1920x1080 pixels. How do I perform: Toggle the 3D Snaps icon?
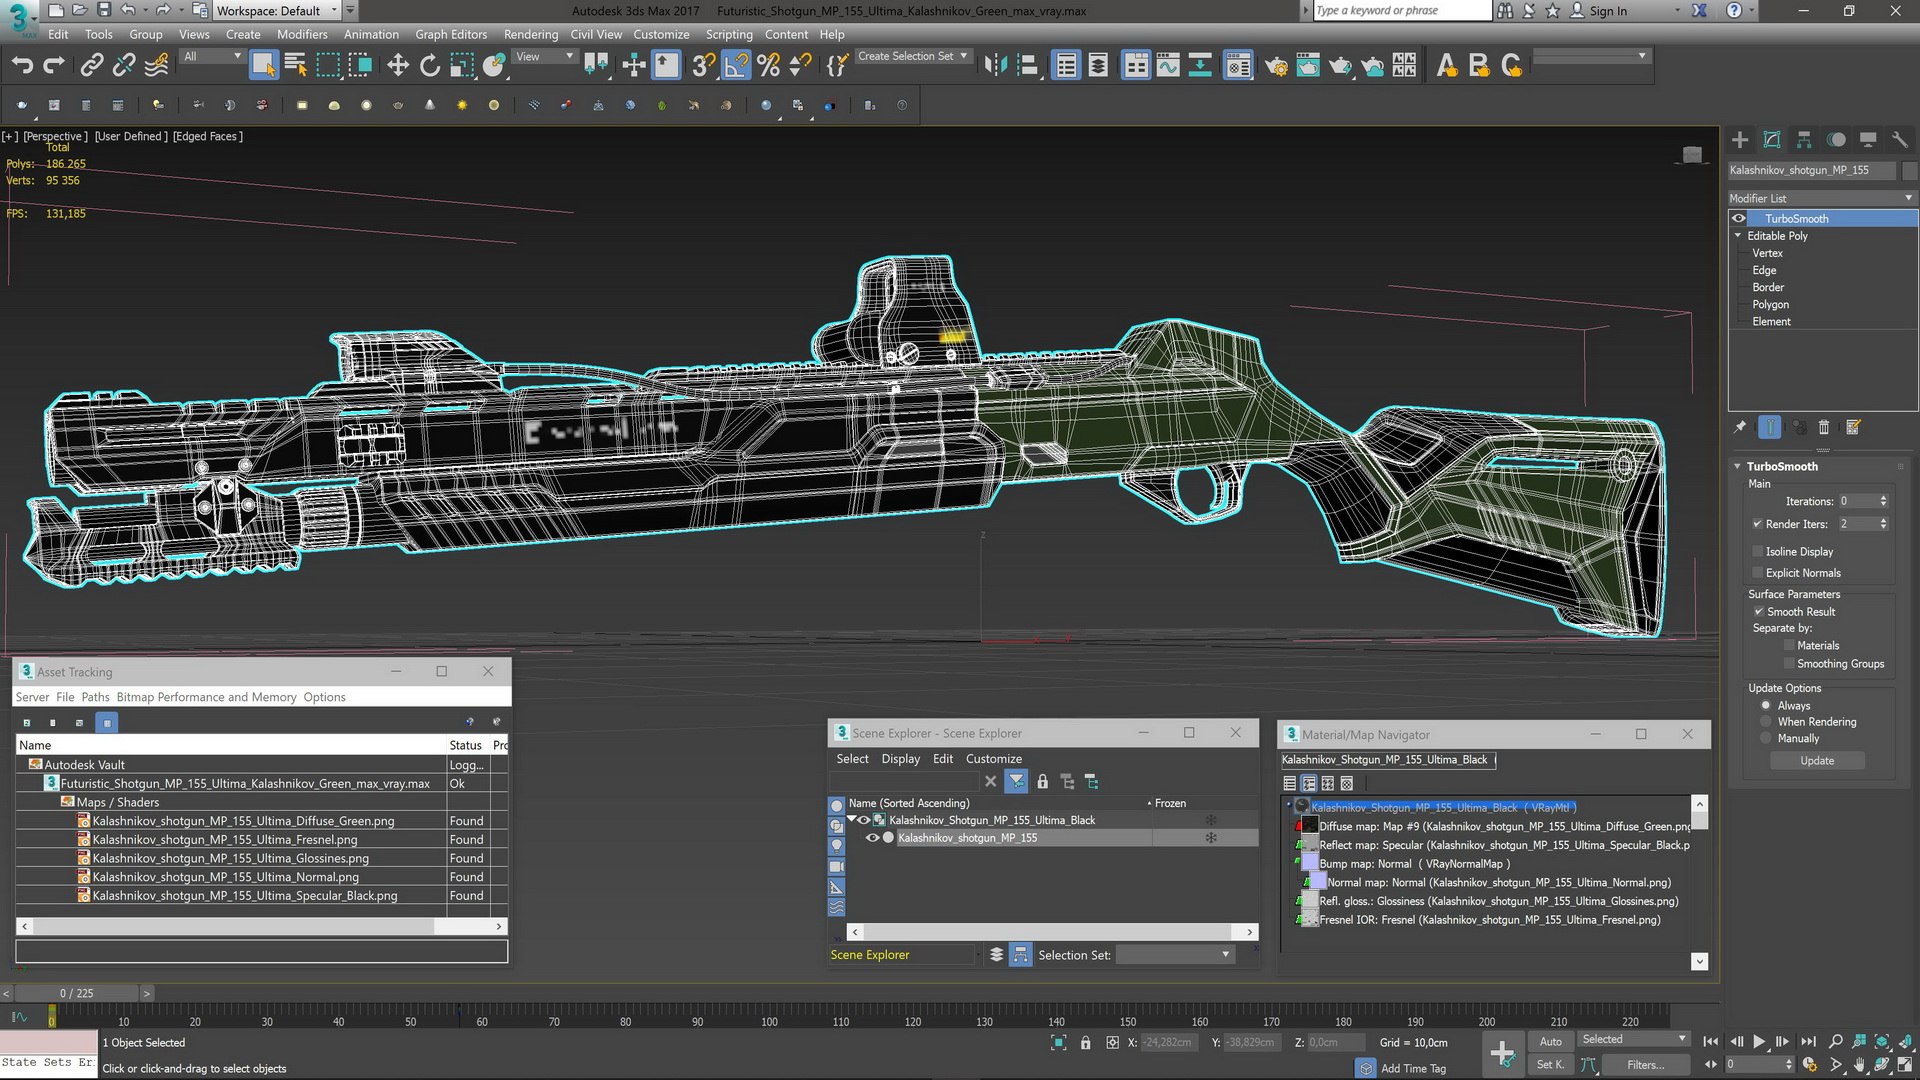click(x=703, y=66)
